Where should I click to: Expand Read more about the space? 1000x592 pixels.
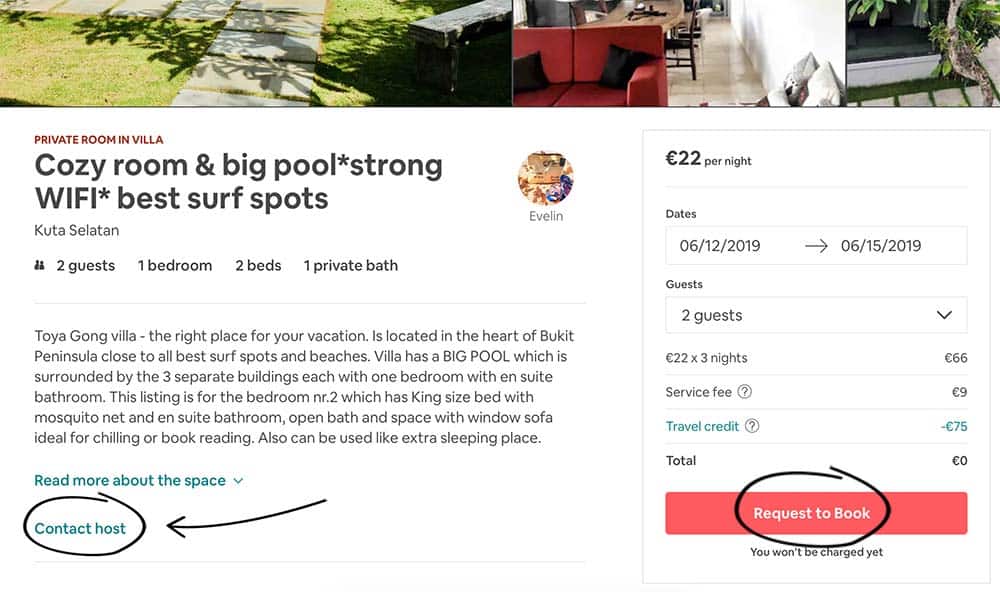coord(138,480)
